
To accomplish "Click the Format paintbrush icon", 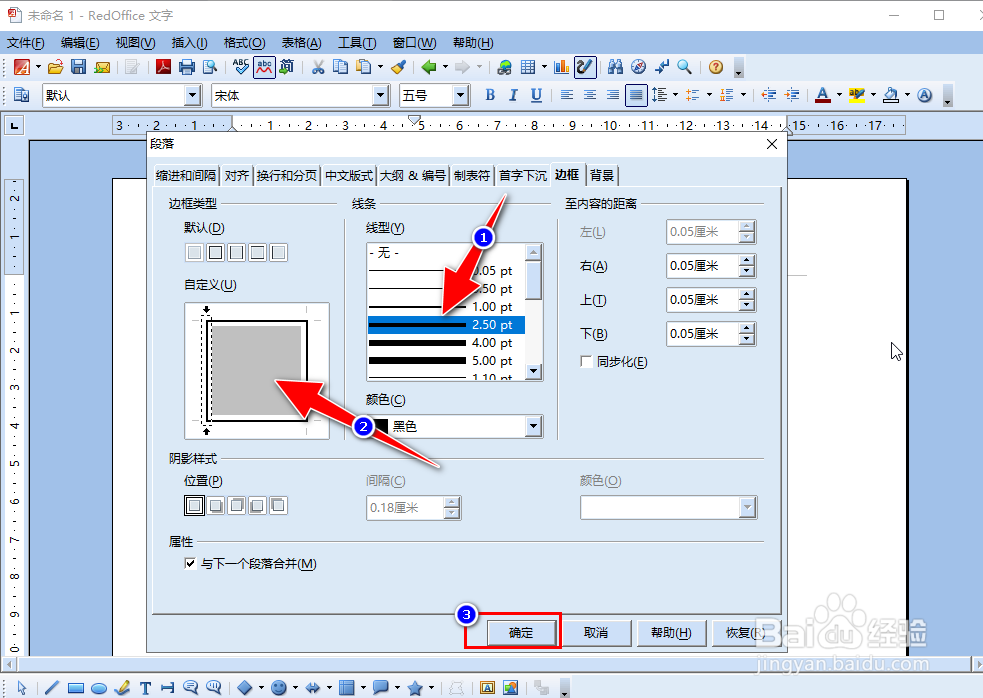I will pyautogui.click(x=399, y=67).
